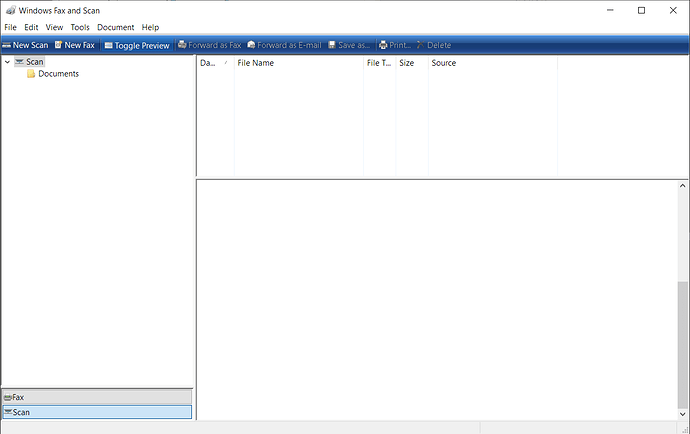Select the Documents folder in tree
690x434 pixels.
(x=58, y=74)
